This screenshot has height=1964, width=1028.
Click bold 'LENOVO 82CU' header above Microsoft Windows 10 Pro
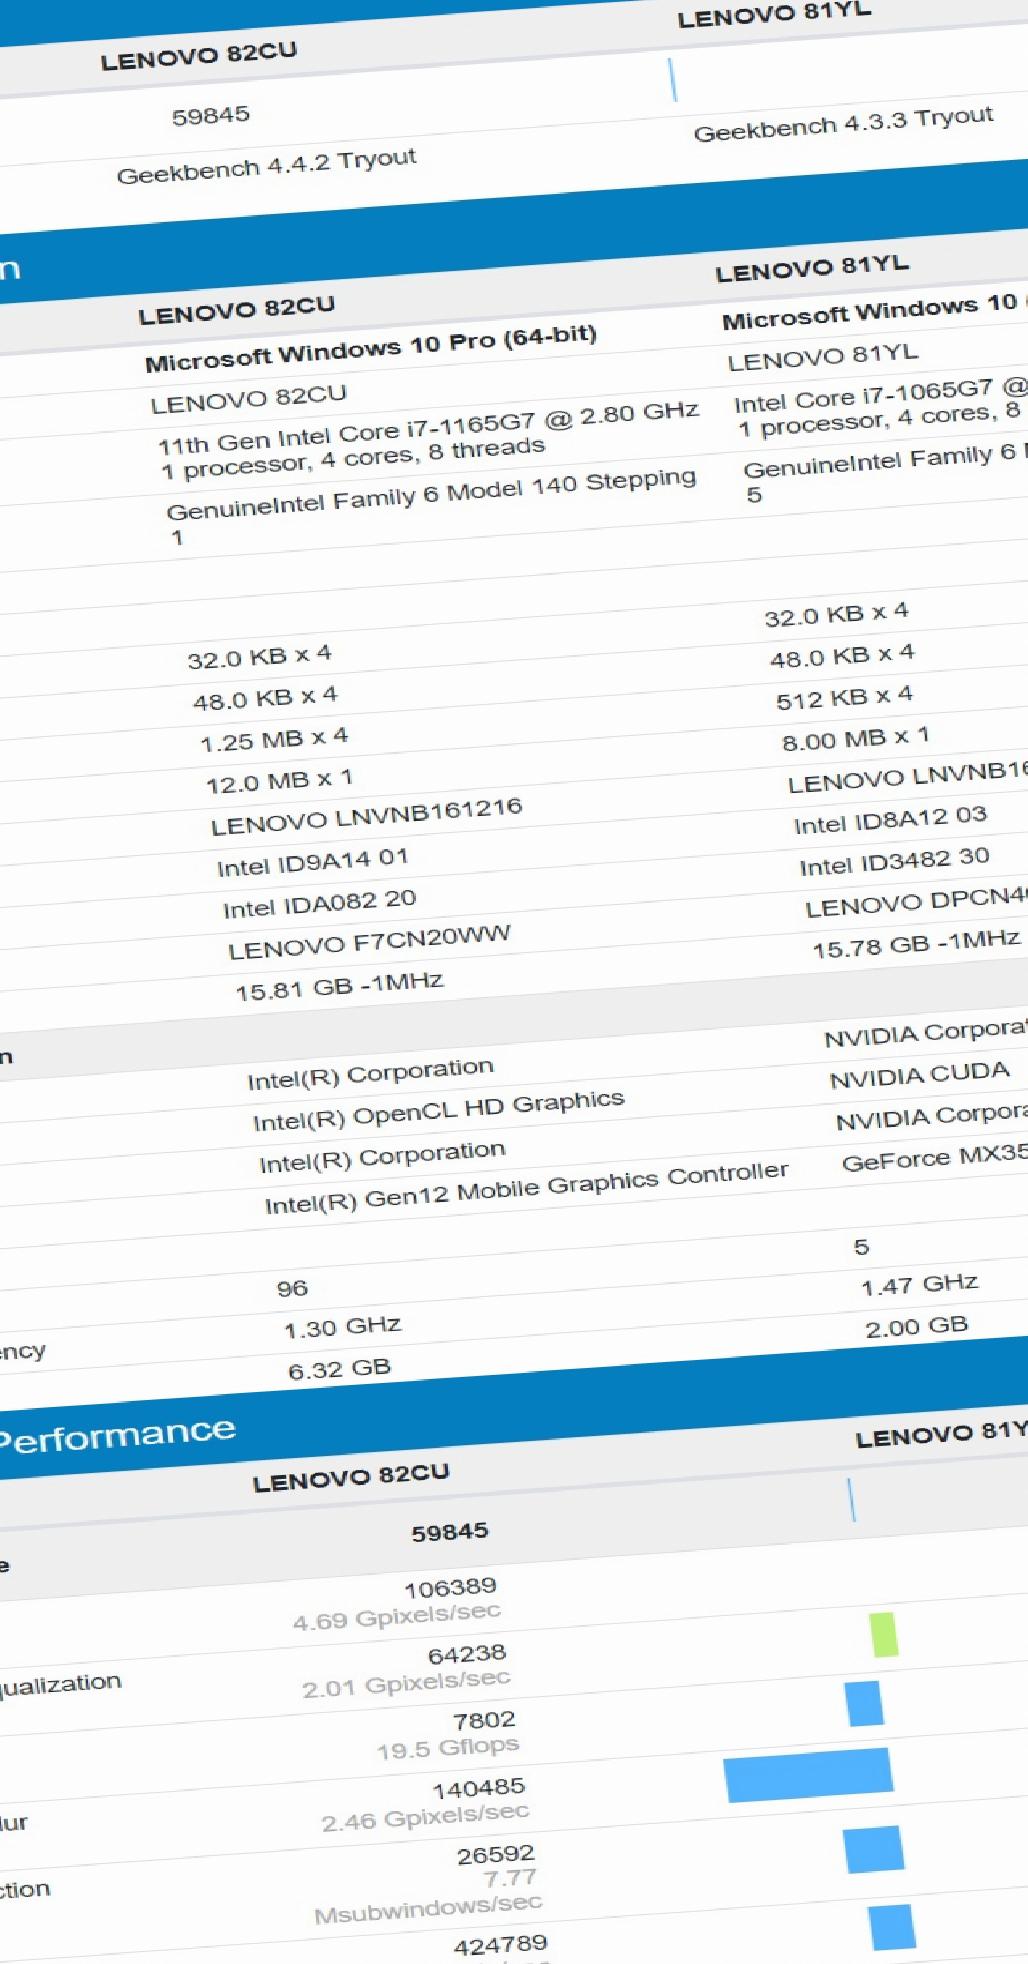[236, 310]
